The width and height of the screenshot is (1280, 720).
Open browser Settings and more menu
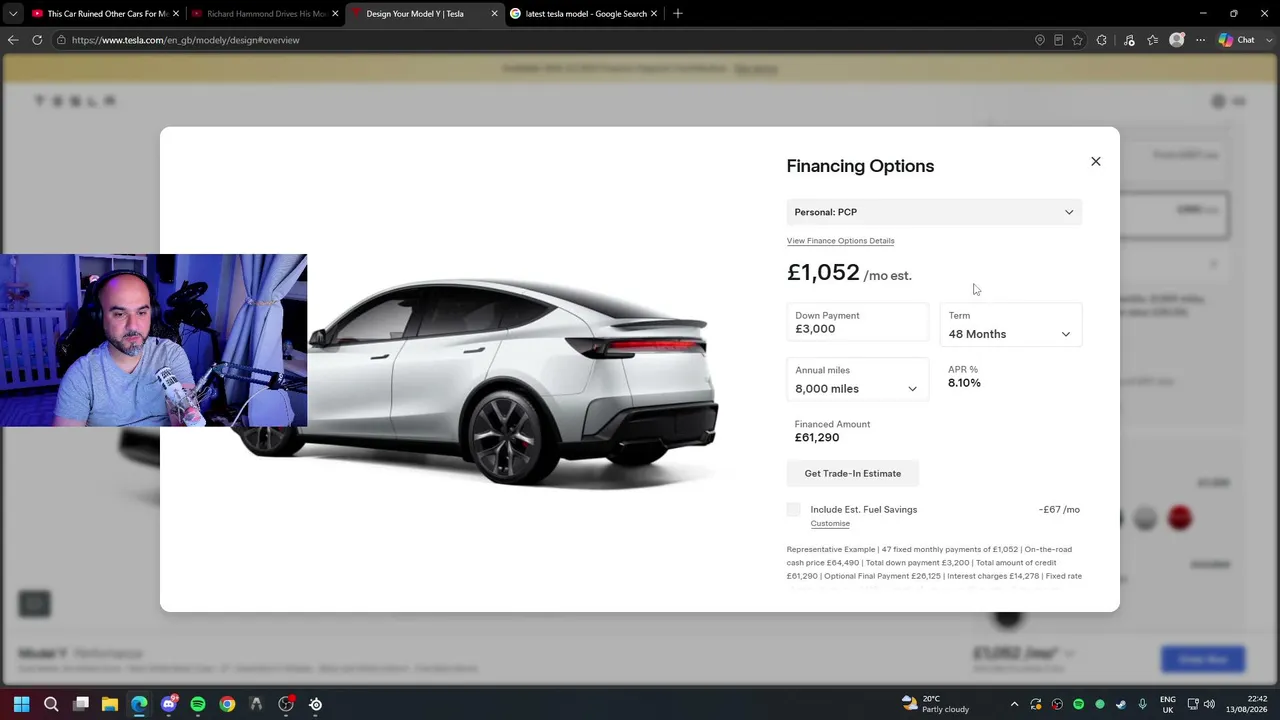tap(1200, 40)
